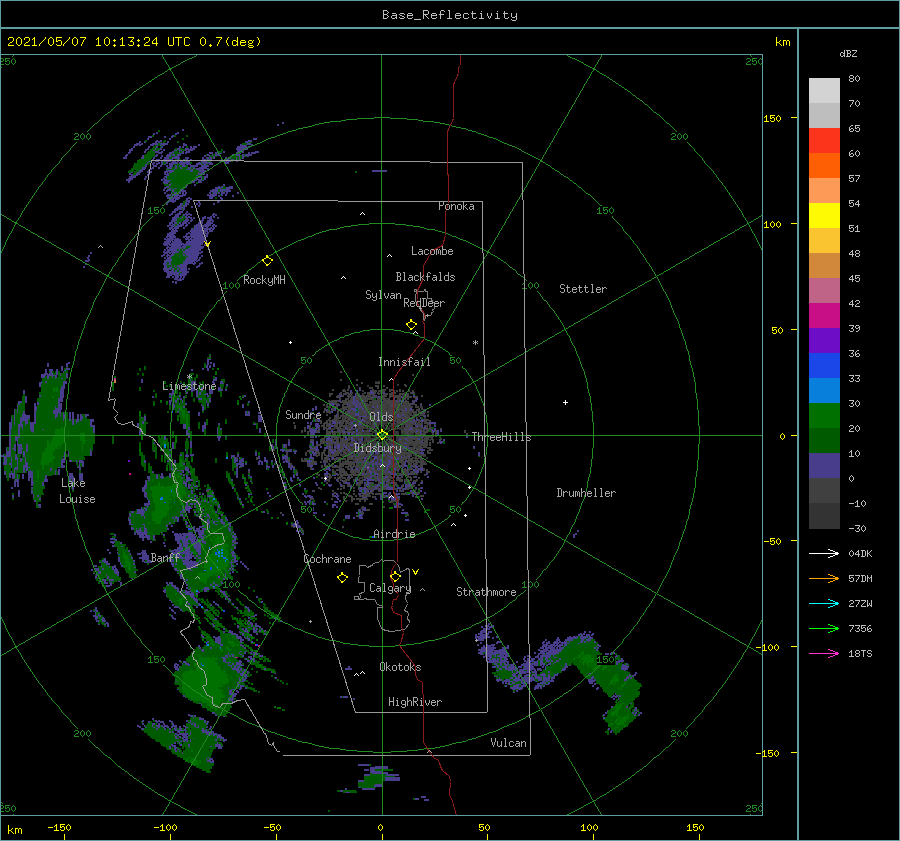Click the Base_Reflectivity title text
This screenshot has width=900, height=841.
pos(450,15)
